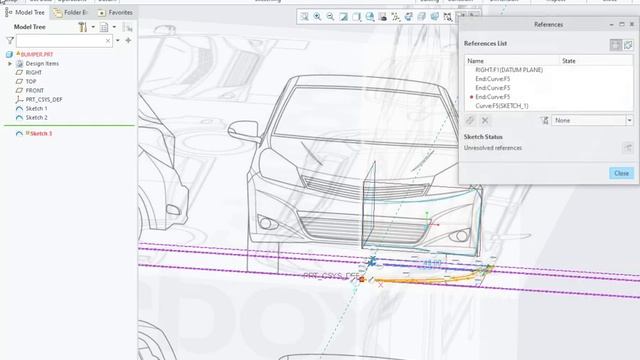Image resolution: width=640 pixels, height=360 pixels.
Task: Open the settings hammer dropdown arrow
Action: coord(93,27)
